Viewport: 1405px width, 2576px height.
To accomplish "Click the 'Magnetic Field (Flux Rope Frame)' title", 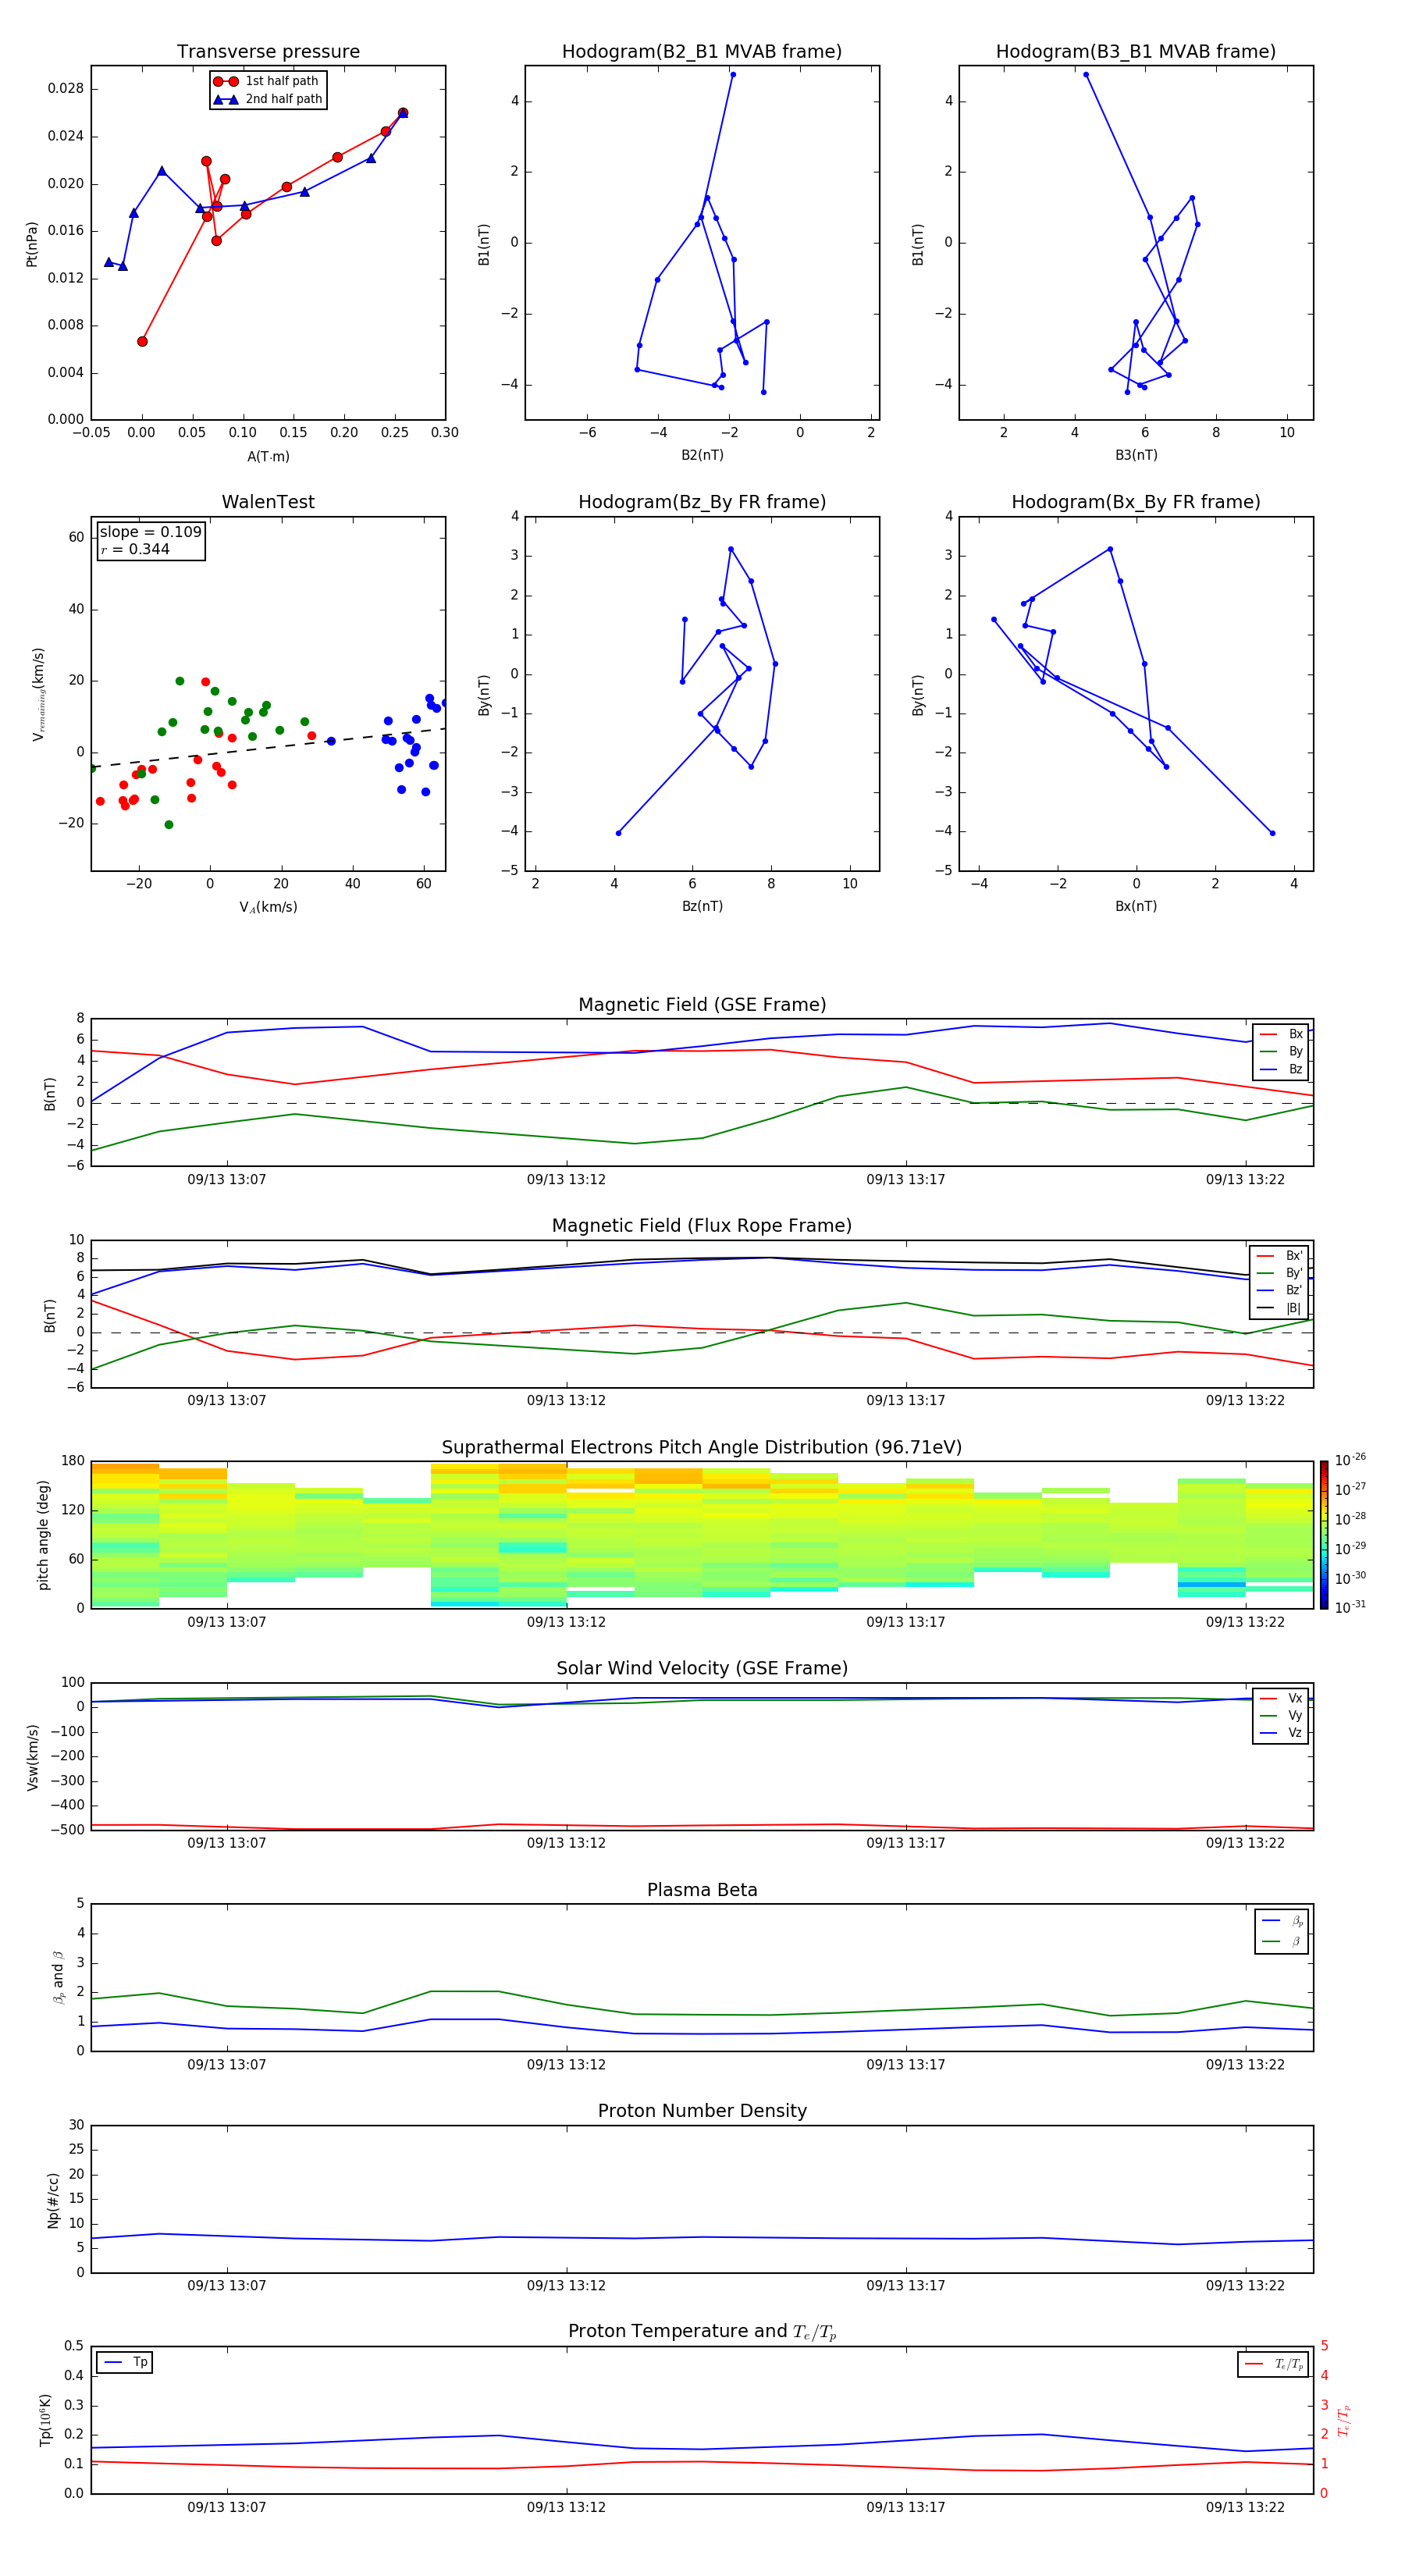I will 702,1226.
